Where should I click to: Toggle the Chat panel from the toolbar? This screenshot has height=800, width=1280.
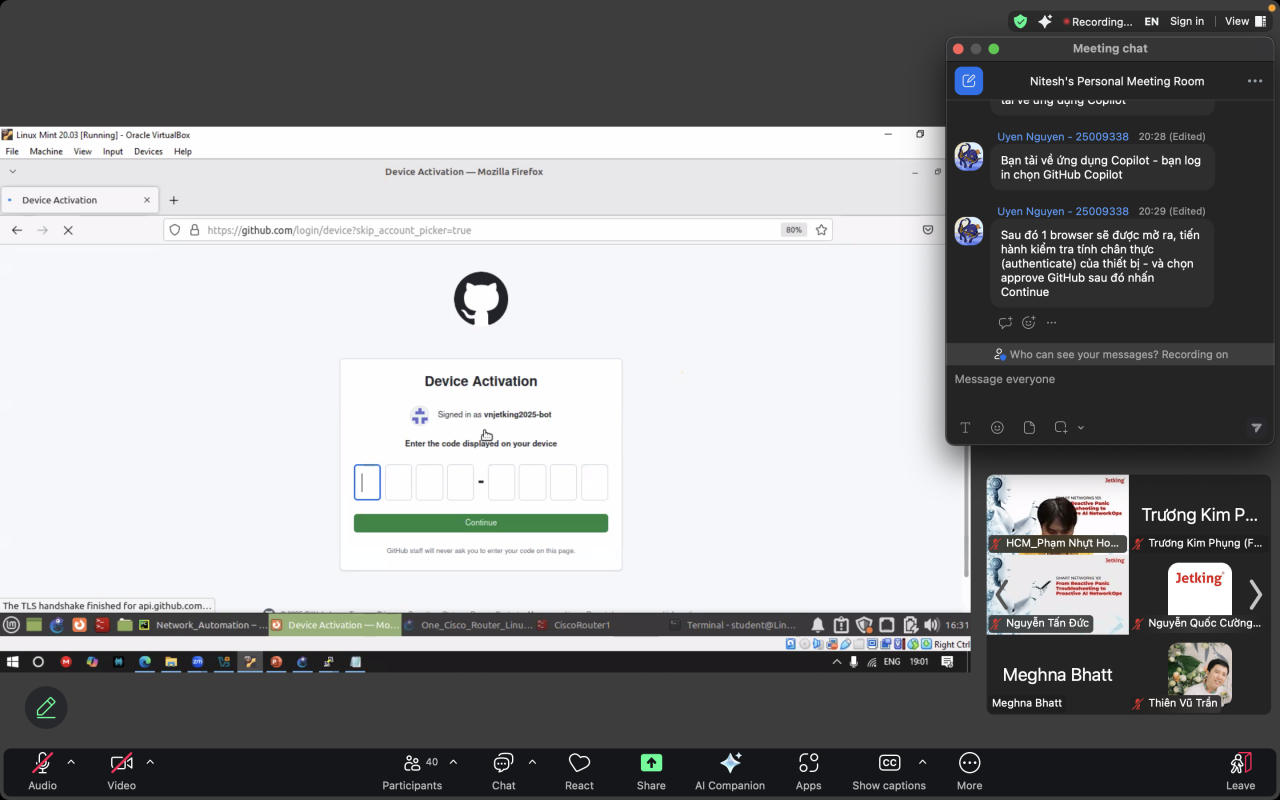[504, 771]
